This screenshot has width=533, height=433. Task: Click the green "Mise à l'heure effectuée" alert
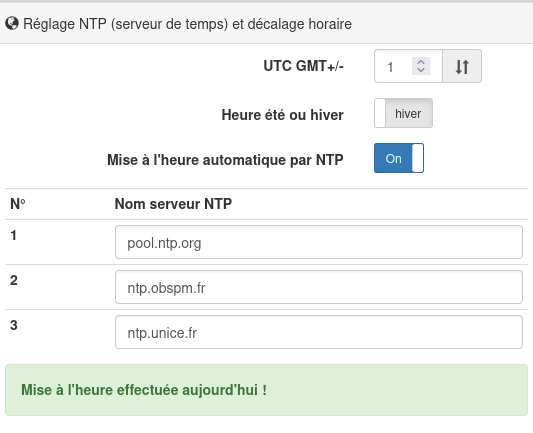[x=266, y=390]
